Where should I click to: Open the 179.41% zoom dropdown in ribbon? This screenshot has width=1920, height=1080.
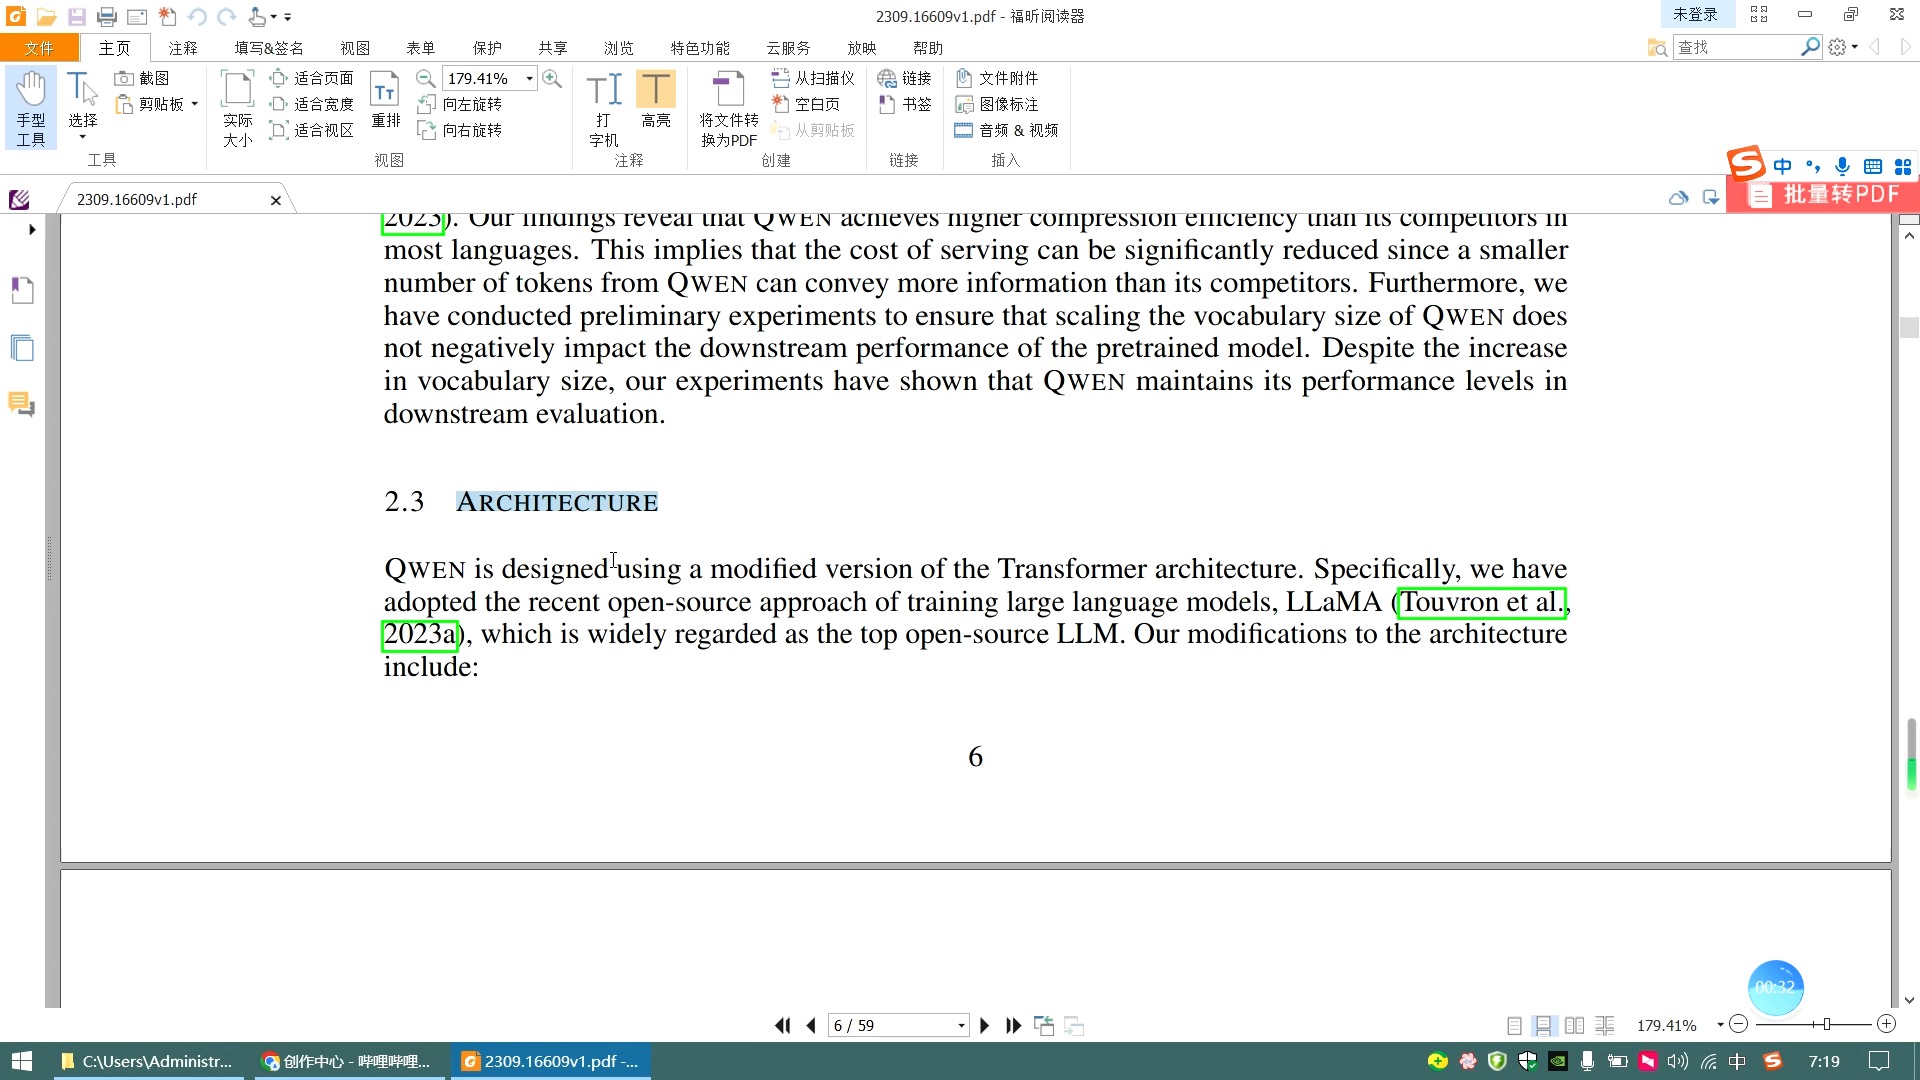529,78
